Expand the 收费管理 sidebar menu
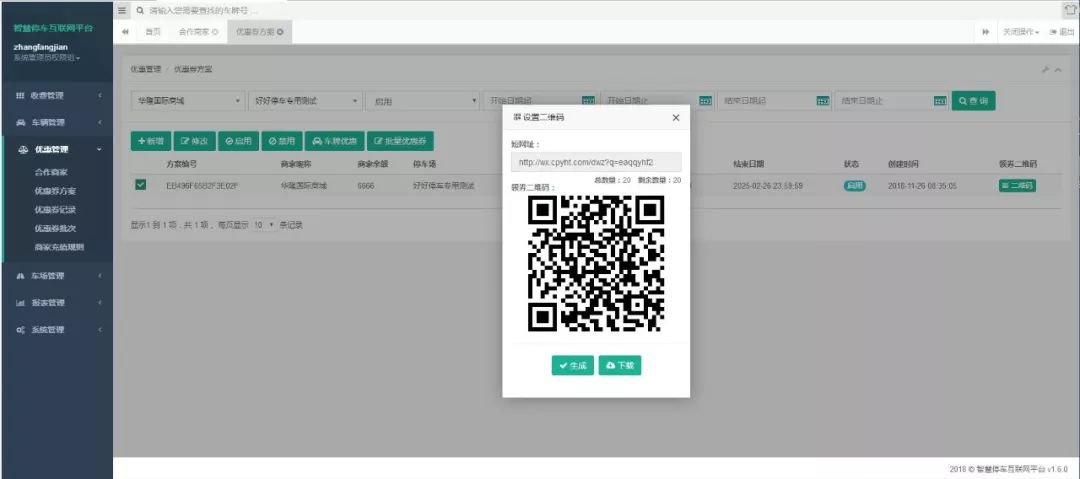1080x479 pixels. (x=56, y=96)
